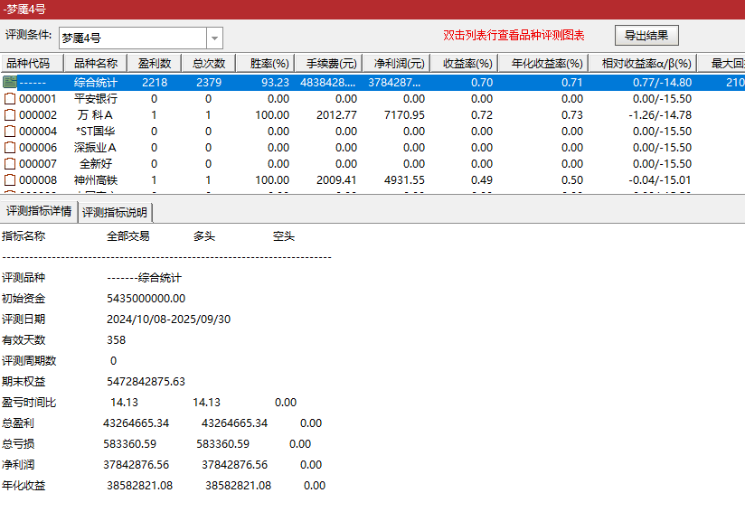Click the 净利润 indicator label in the details panel
The height and width of the screenshot is (510, 745).
click(18, 465)
